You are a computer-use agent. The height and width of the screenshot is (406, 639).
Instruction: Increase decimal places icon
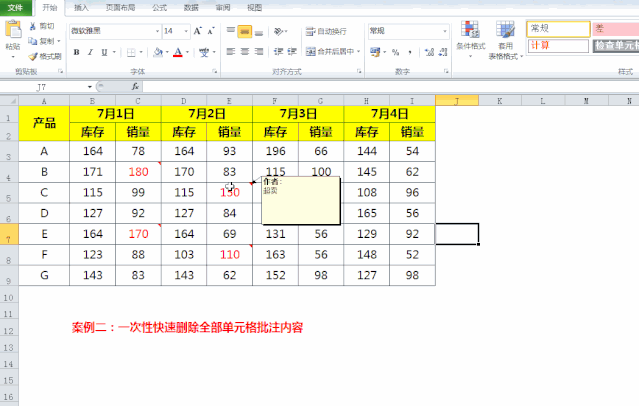coord(429,52)
